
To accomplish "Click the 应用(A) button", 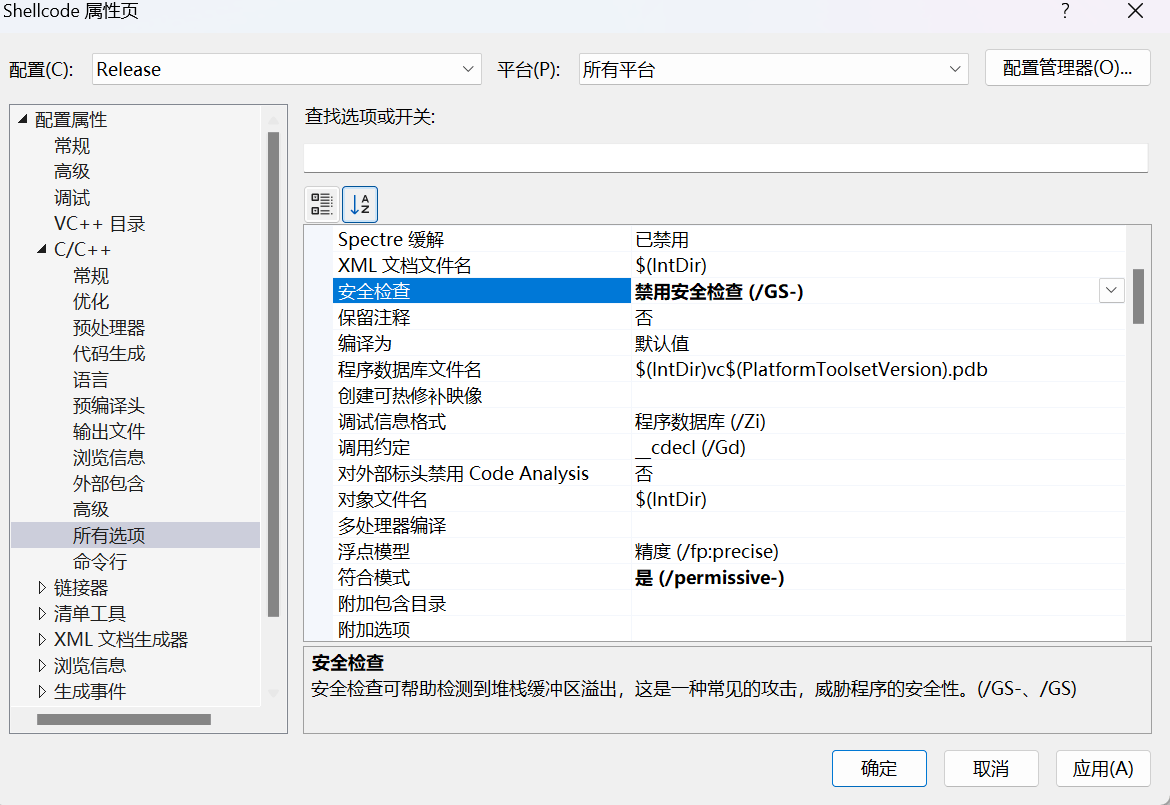I will (1102, 769).
